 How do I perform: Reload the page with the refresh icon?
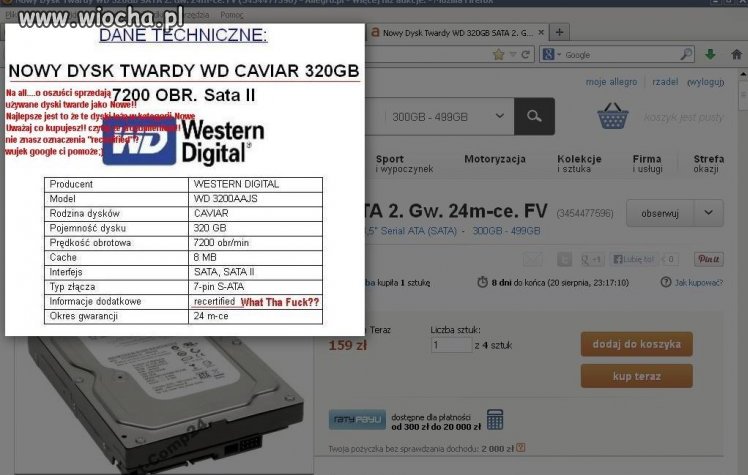pos(525,54)
